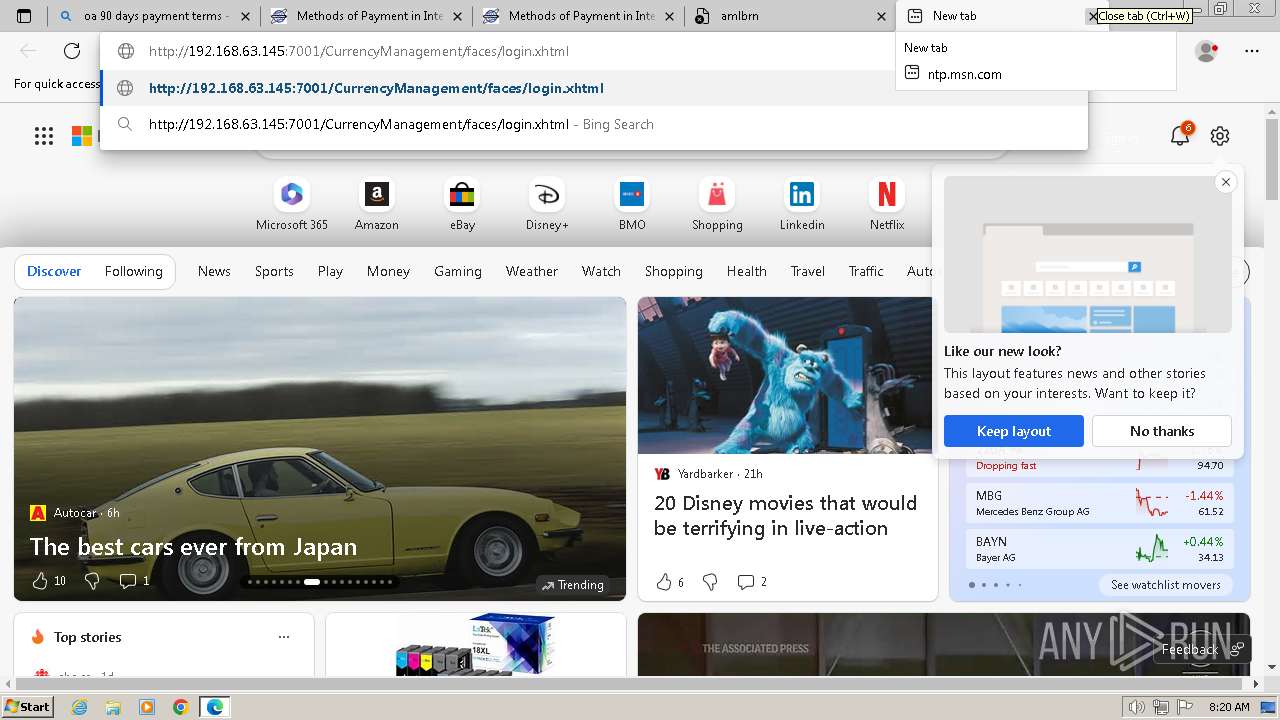Open Linkedin quick link
This screenshot has width=1280, height=720.
[802, 205]
